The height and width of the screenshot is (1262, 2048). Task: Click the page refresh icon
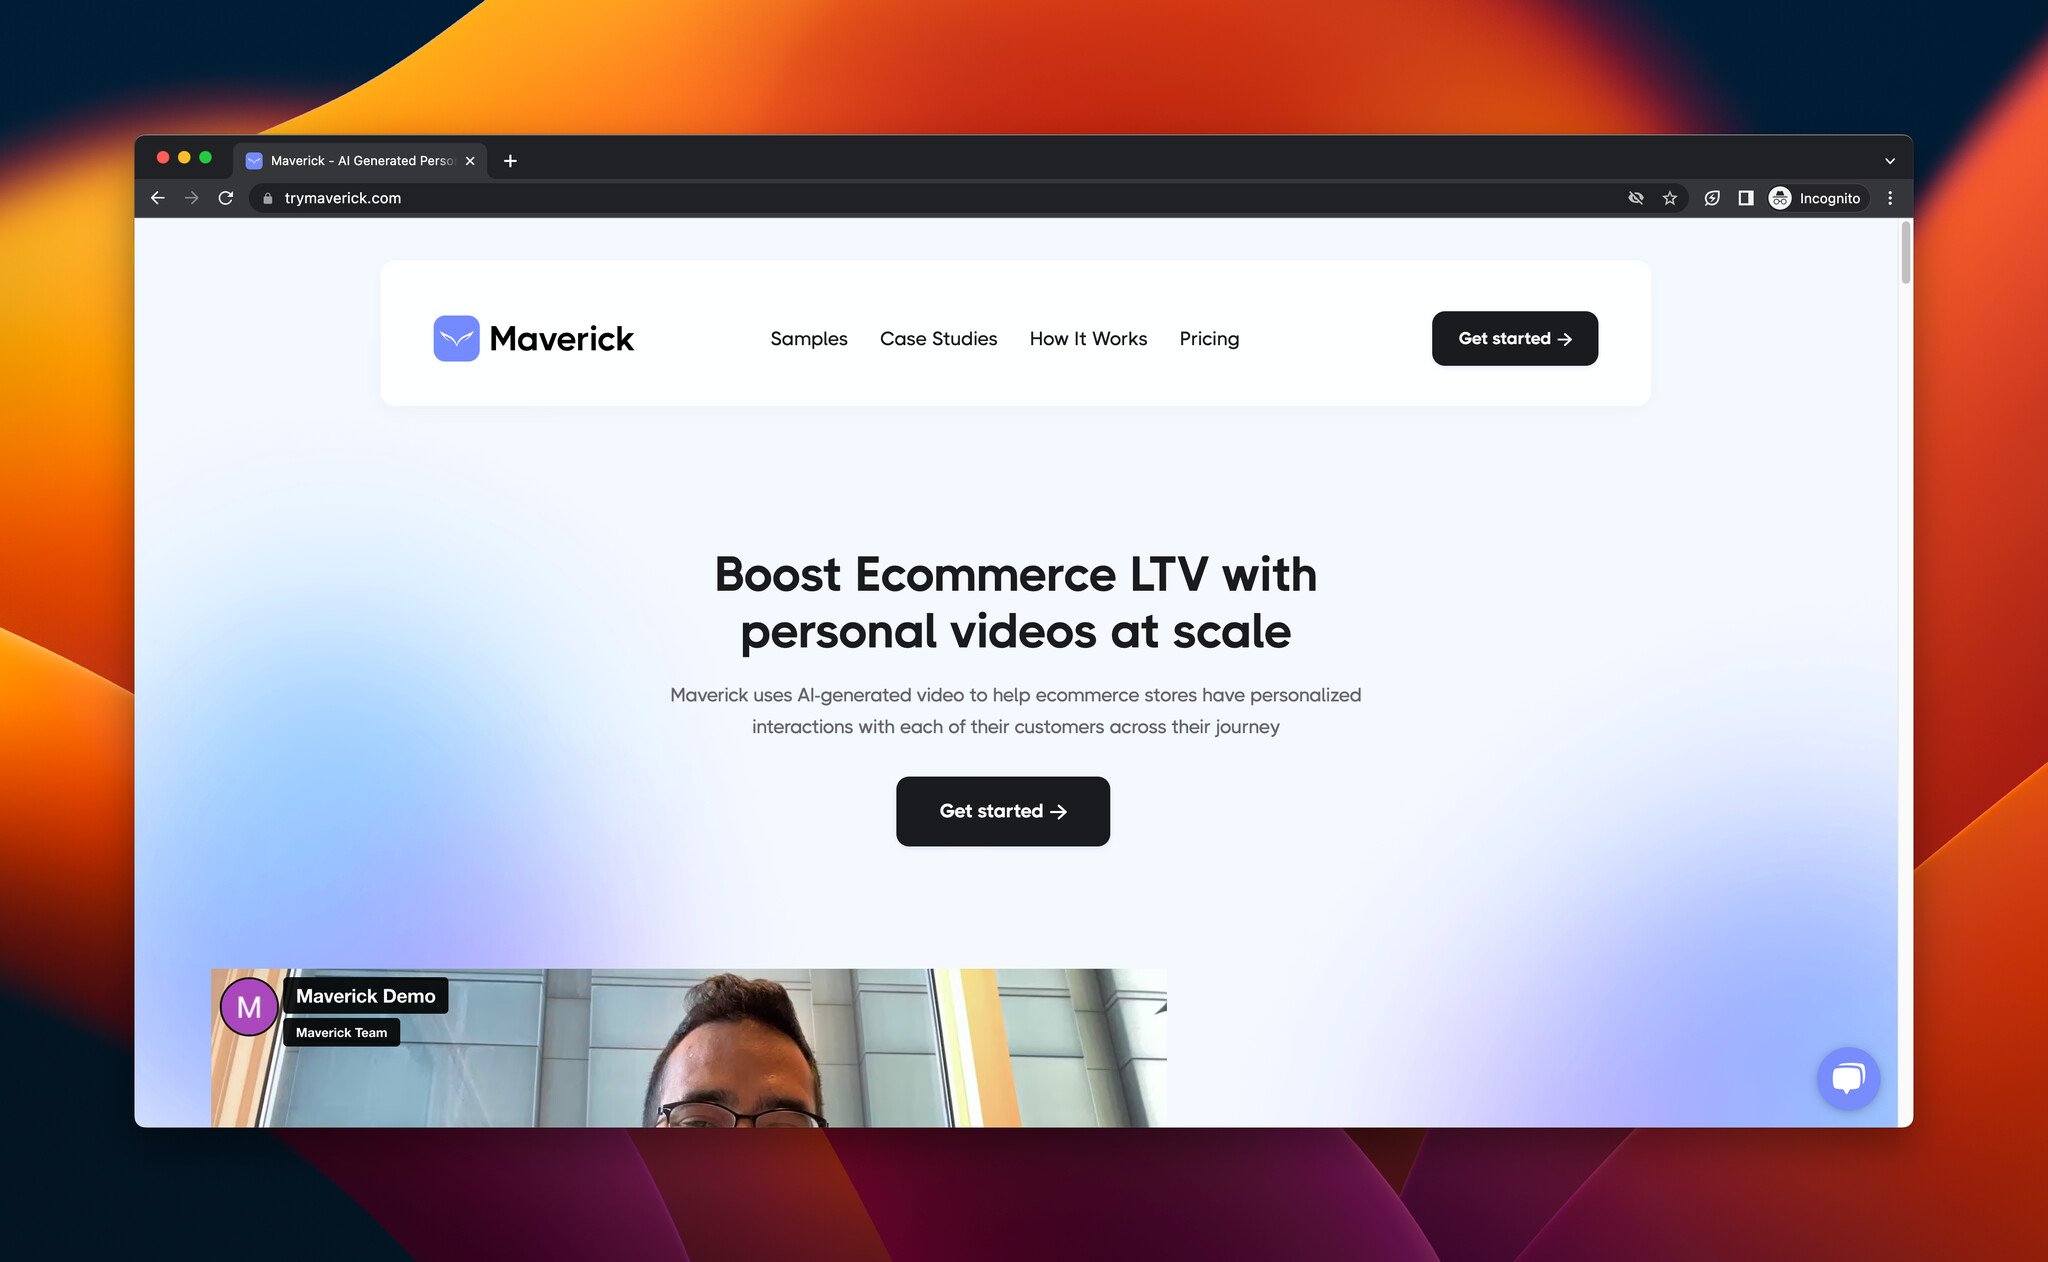(224, 197)
